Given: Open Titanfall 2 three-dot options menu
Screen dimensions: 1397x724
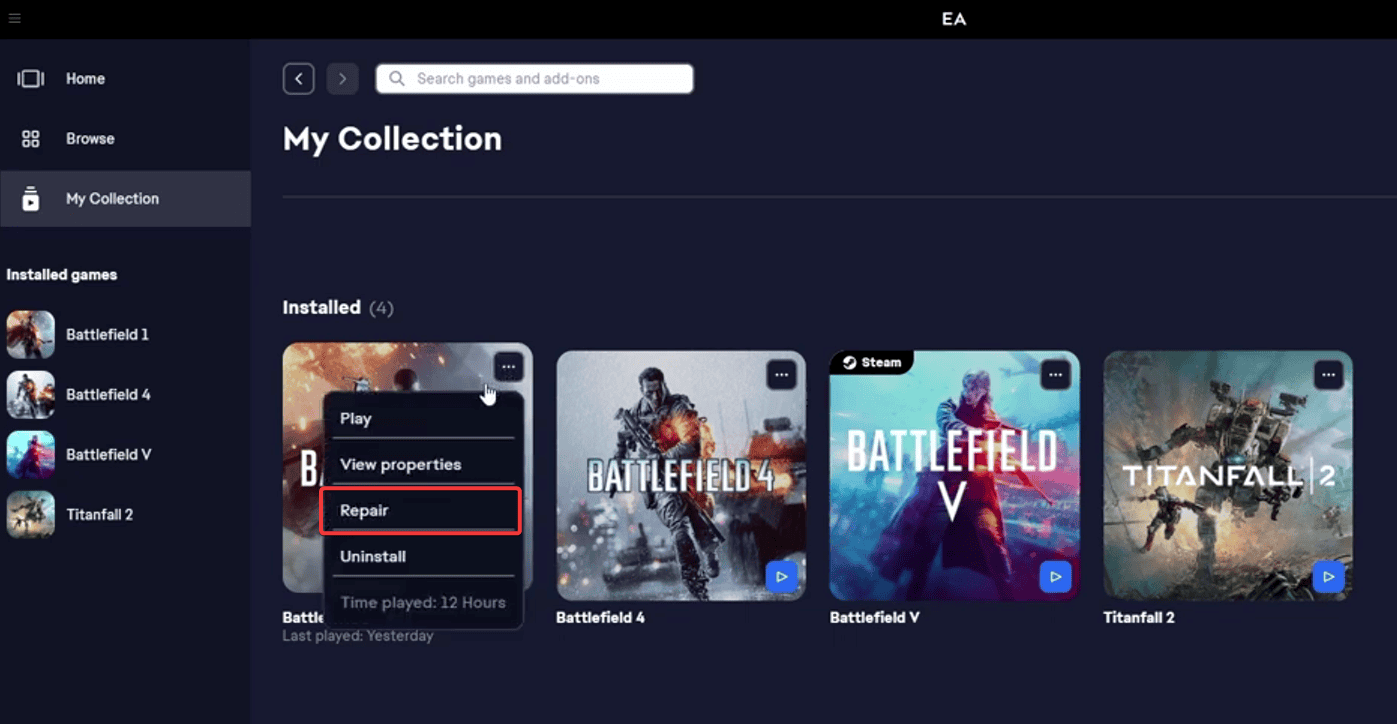Looking at the screenshot, I should [x=1328, y=375].
